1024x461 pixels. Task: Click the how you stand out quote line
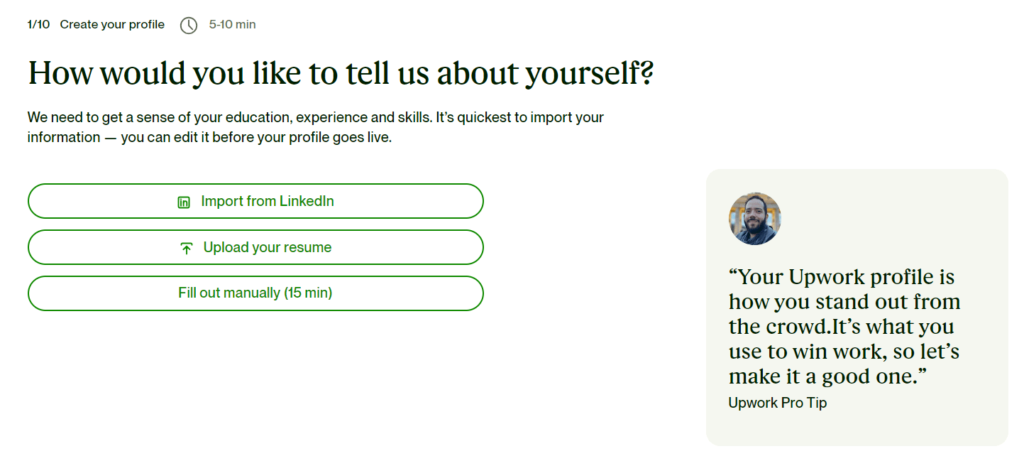pyautogui.click(x=844, y=302)
